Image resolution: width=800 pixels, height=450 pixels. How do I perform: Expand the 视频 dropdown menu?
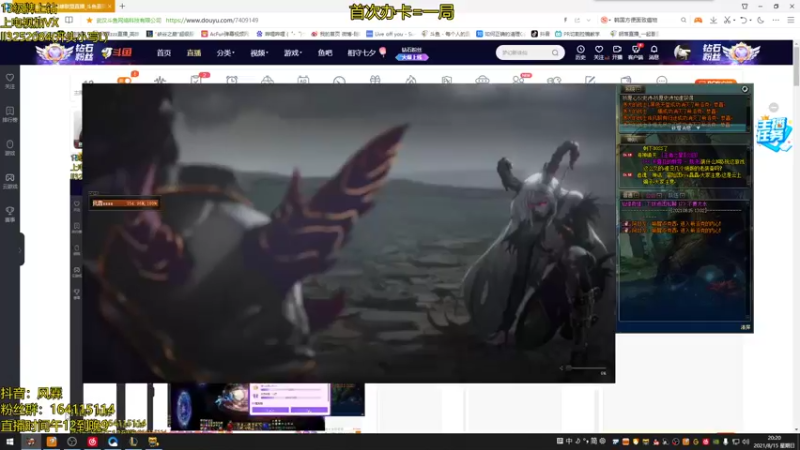point(259,53)
